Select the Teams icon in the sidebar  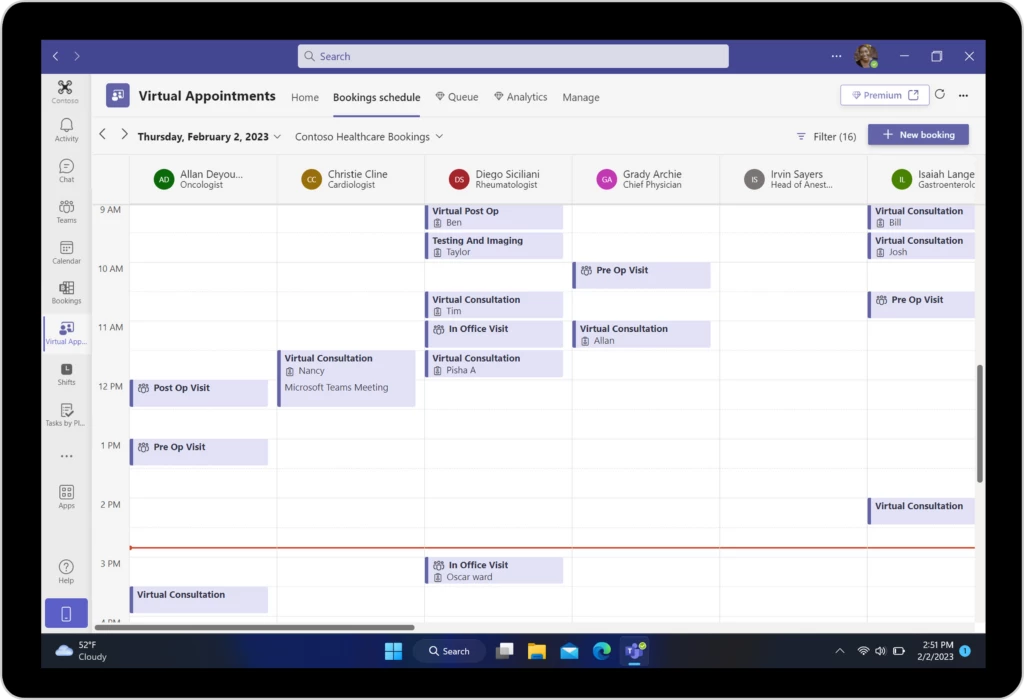(66, 213)
